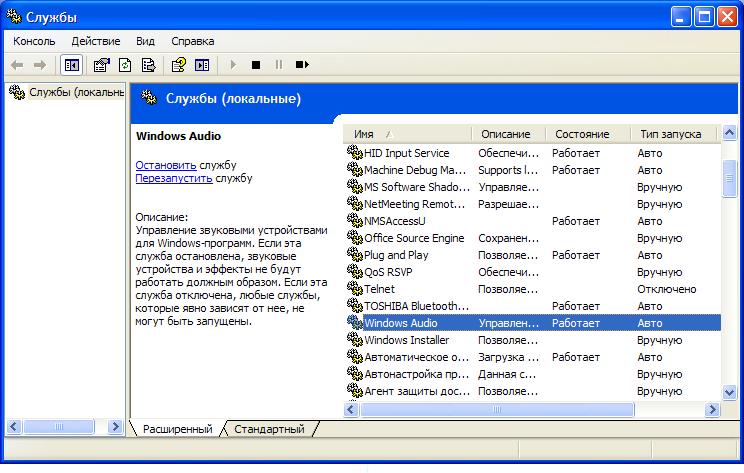Image resolution: width=744 pixels, height=473 pixels.
Task: Sort by the Имя column header
Action: [x=406, y=134]
